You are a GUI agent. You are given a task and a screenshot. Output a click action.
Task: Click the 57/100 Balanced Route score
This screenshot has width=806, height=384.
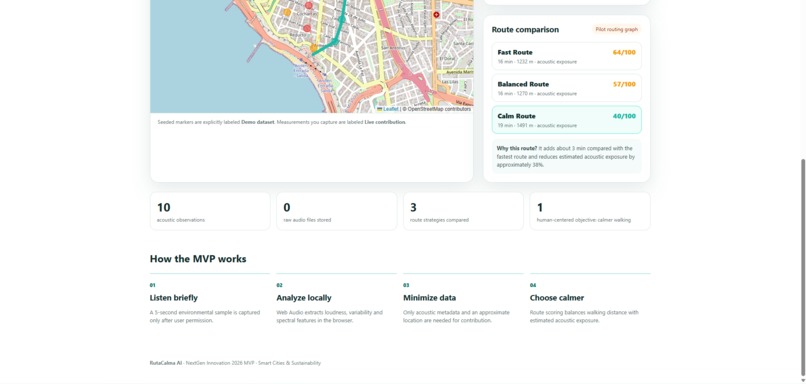coord(624,84)
